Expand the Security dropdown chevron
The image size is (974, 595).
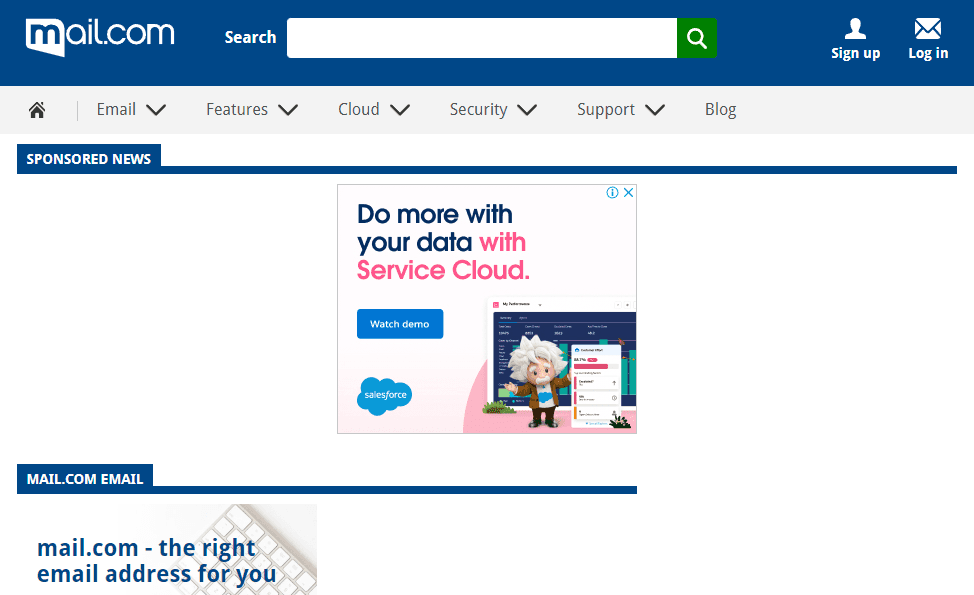527,110
